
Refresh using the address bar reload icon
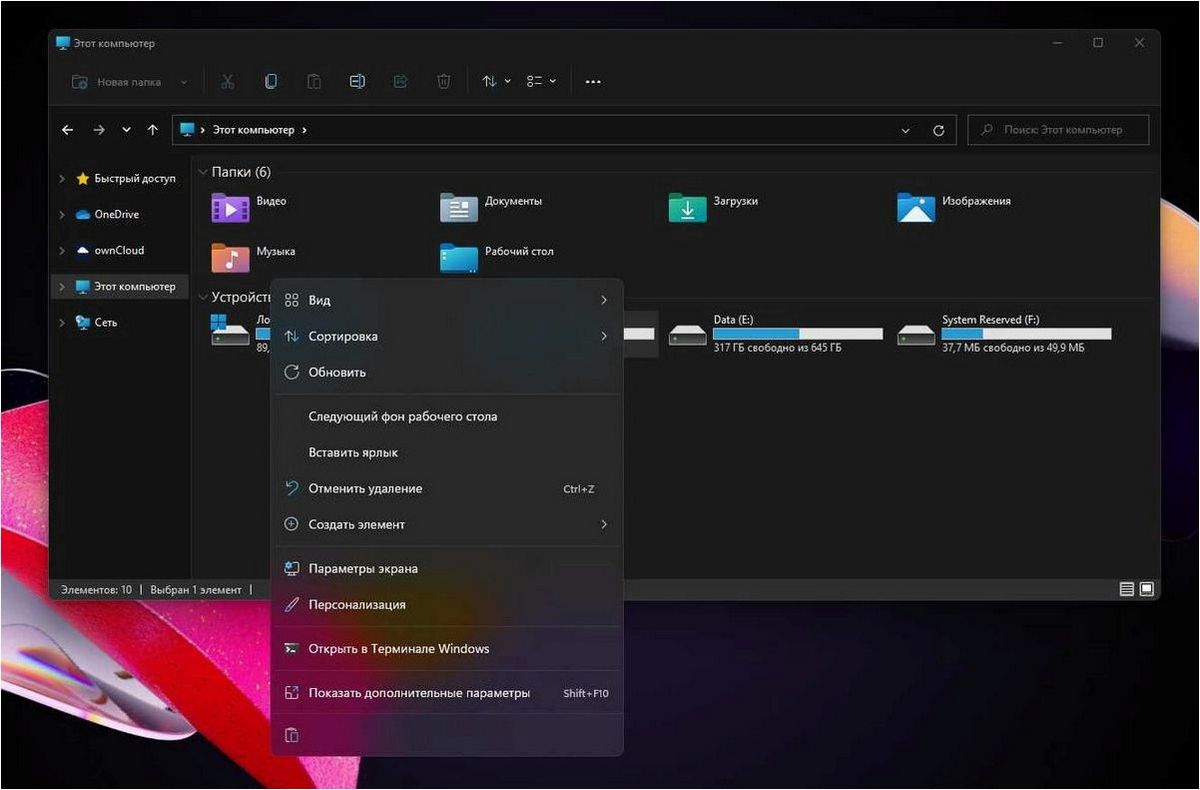pyautogui.click(x=938, y=130)
